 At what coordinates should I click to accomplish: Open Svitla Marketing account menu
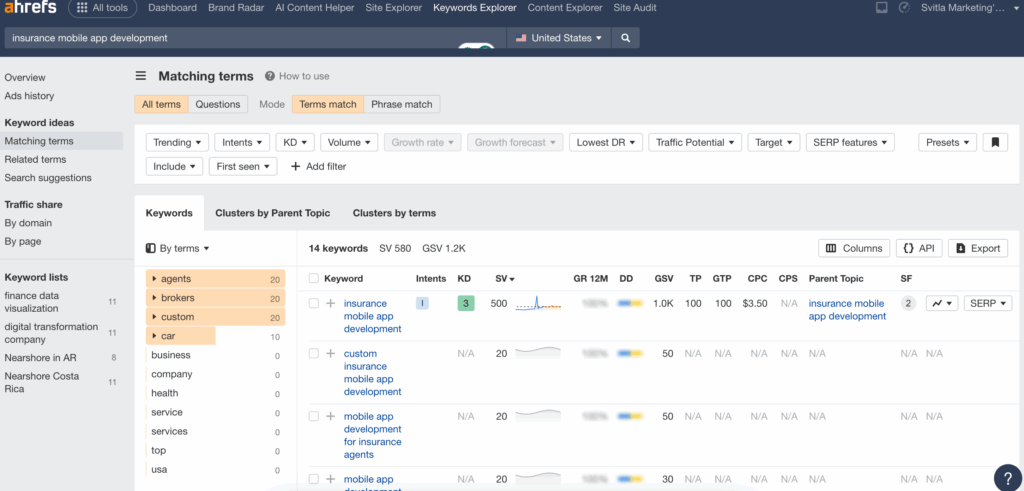pyautogui.click(x=968, y=8)
